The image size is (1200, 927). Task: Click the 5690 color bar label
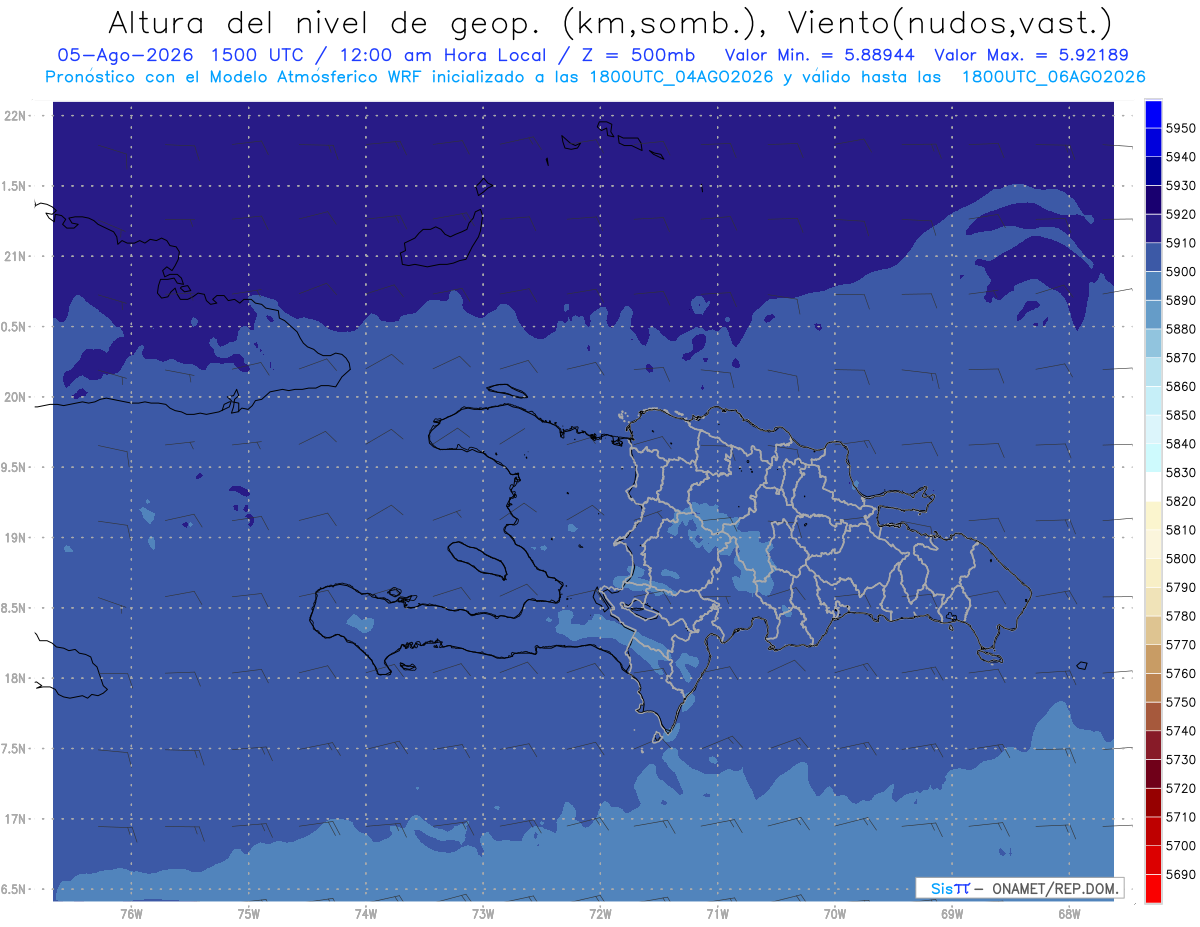(x=1181, y=874)
